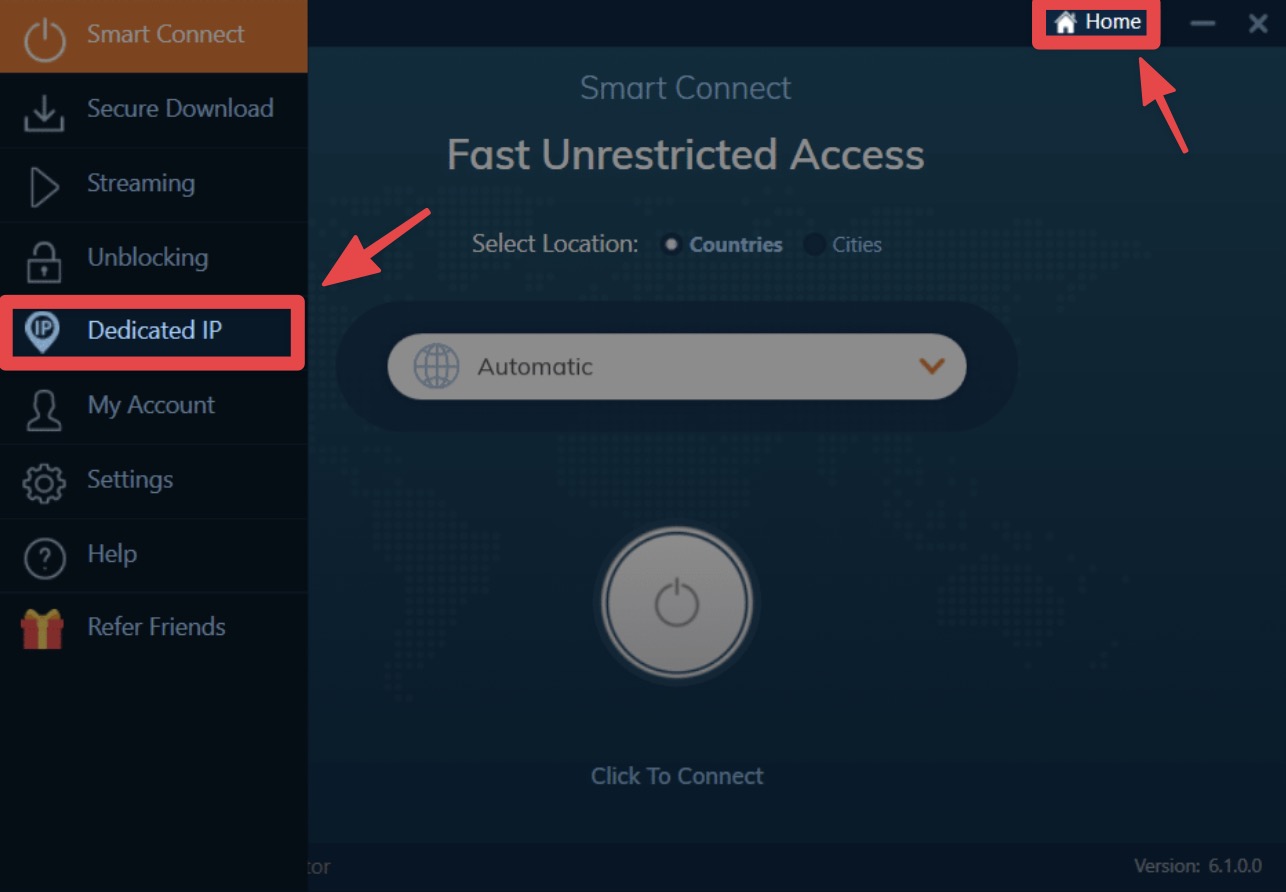Screen dimensions: 1286x892
Task: Click the globe icon in location selector
Action: tap(437, 367)
